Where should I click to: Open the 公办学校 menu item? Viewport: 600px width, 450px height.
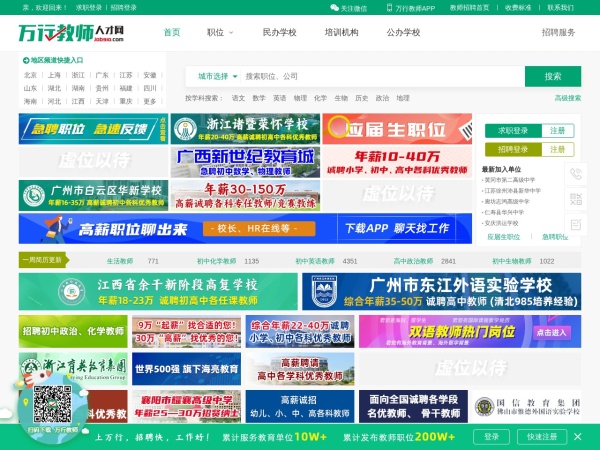click(x=403, y=33)
